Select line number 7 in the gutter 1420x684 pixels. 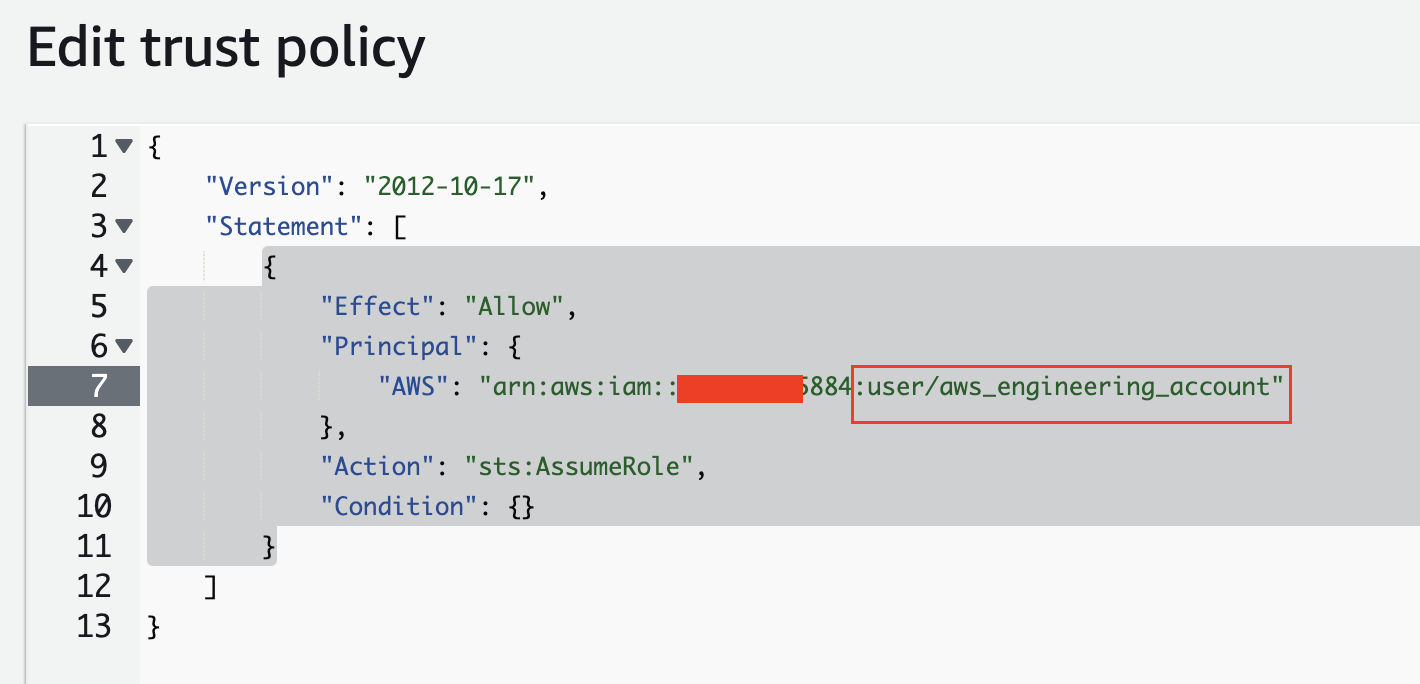click(x=98, y=386)
